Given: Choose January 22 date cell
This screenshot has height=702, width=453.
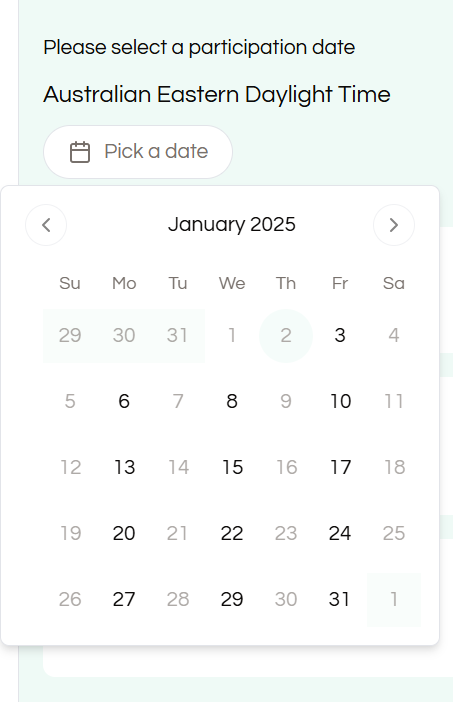Looking at the screenshot, I should click(232, 533).
